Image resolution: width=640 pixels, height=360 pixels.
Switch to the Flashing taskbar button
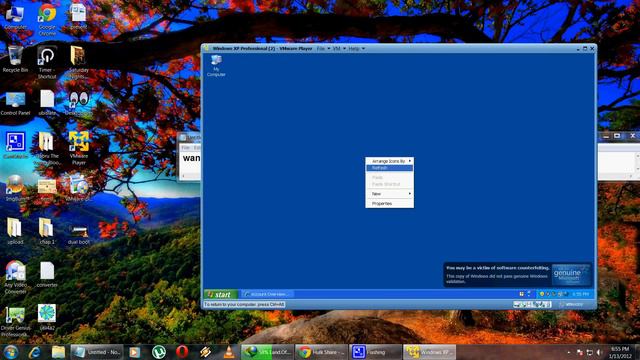click(376, 352)
